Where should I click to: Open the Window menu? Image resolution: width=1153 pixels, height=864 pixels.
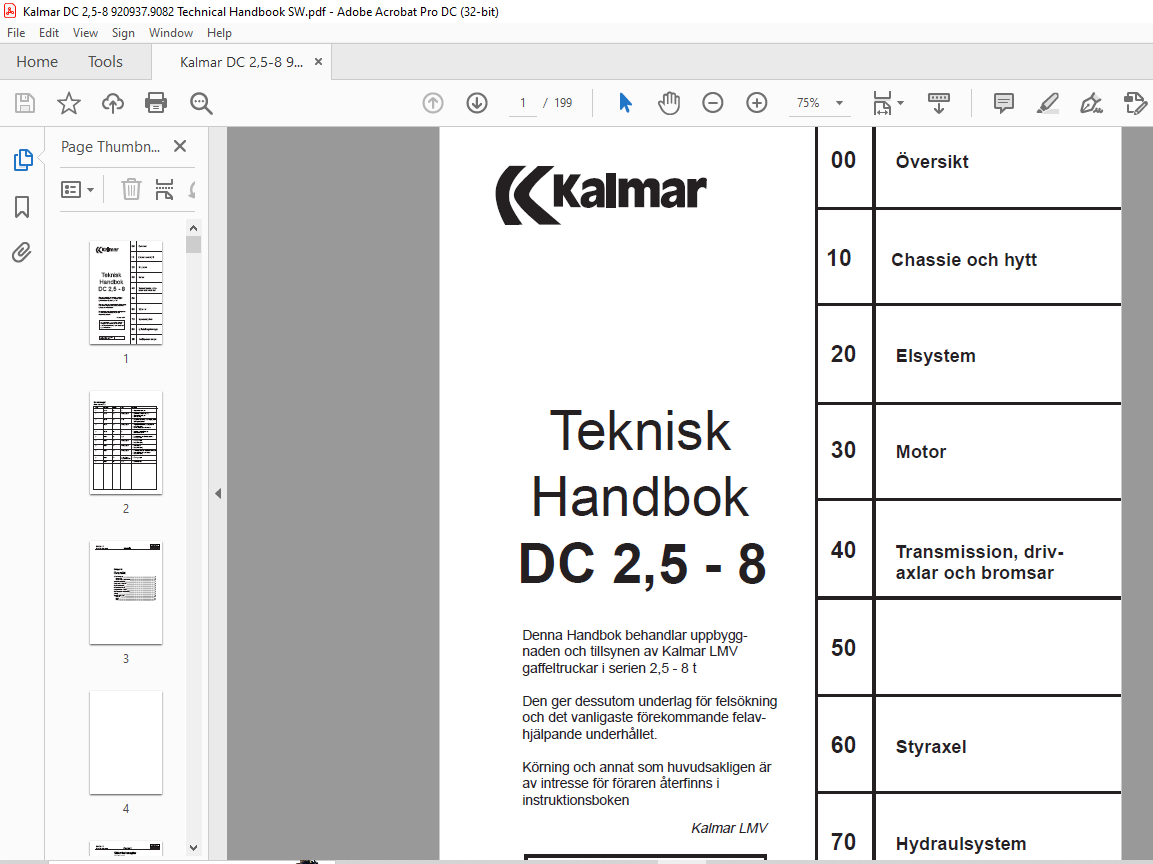(171, 33)
